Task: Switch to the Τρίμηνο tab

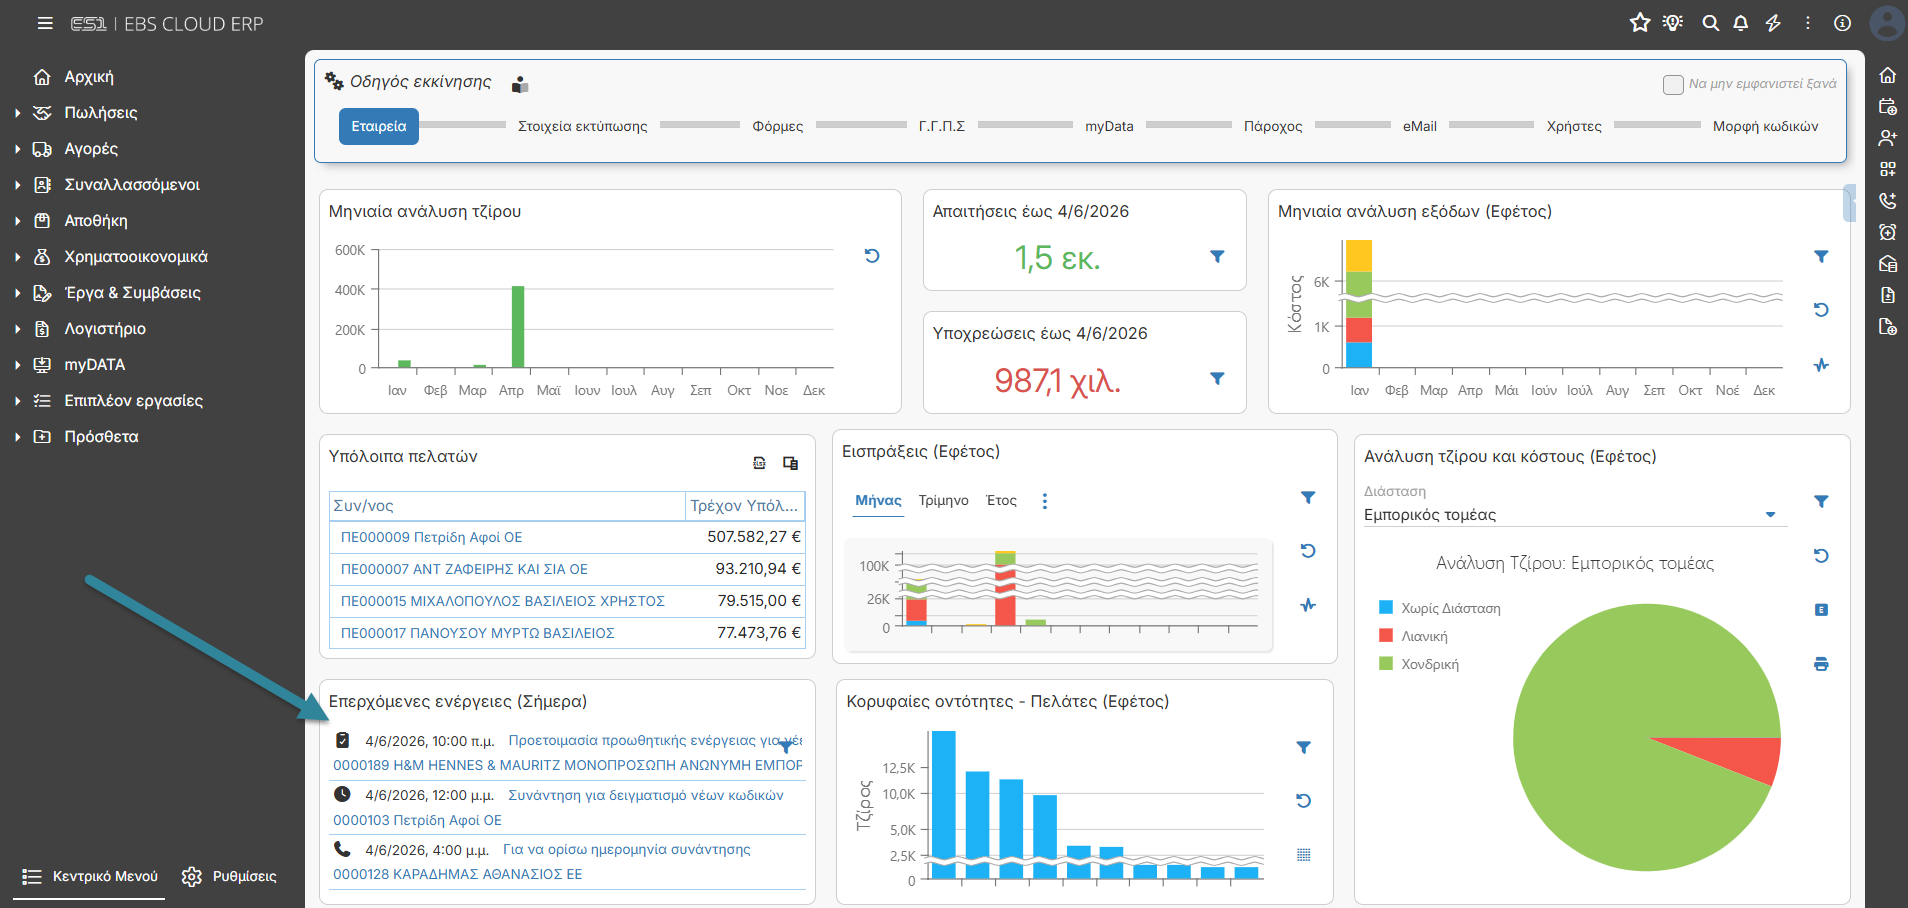Action: tap(944, 501)
